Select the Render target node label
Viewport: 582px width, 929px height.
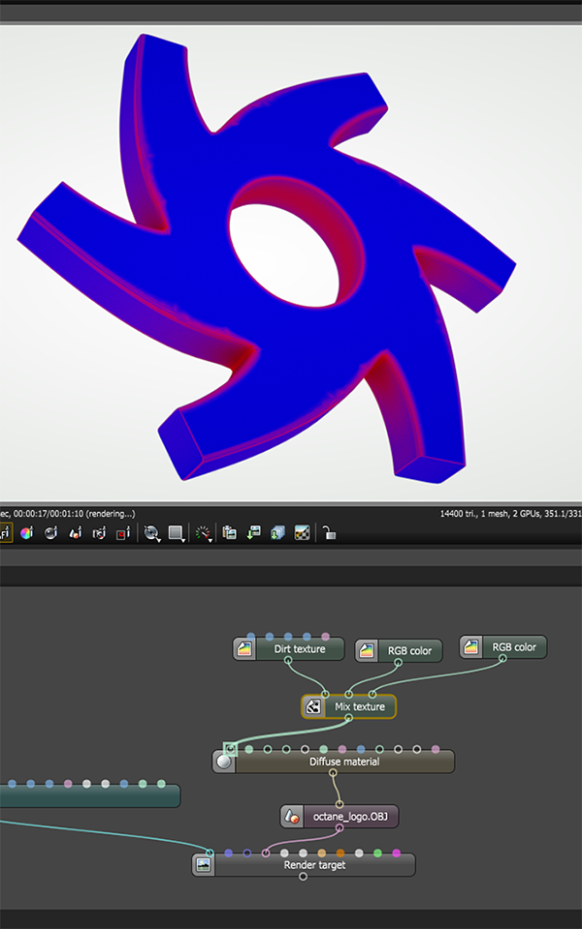tap(314, 865)
